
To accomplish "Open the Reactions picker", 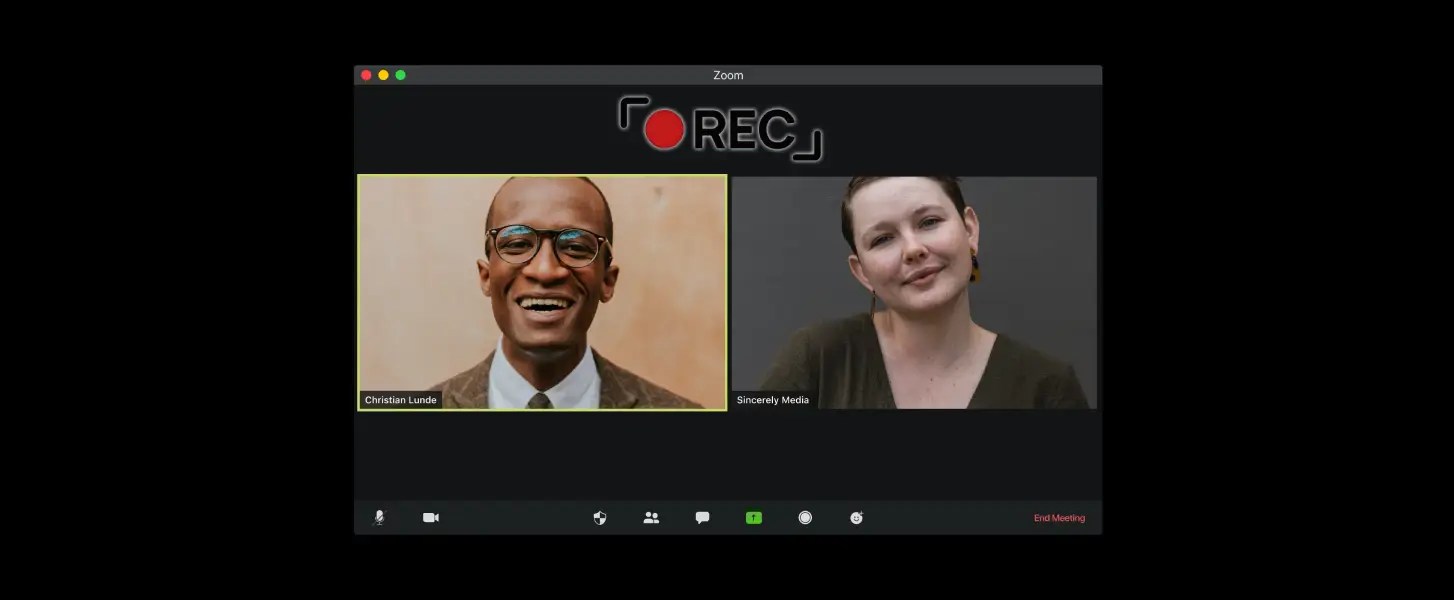I will pyautogui.click(x=857, y=517).
